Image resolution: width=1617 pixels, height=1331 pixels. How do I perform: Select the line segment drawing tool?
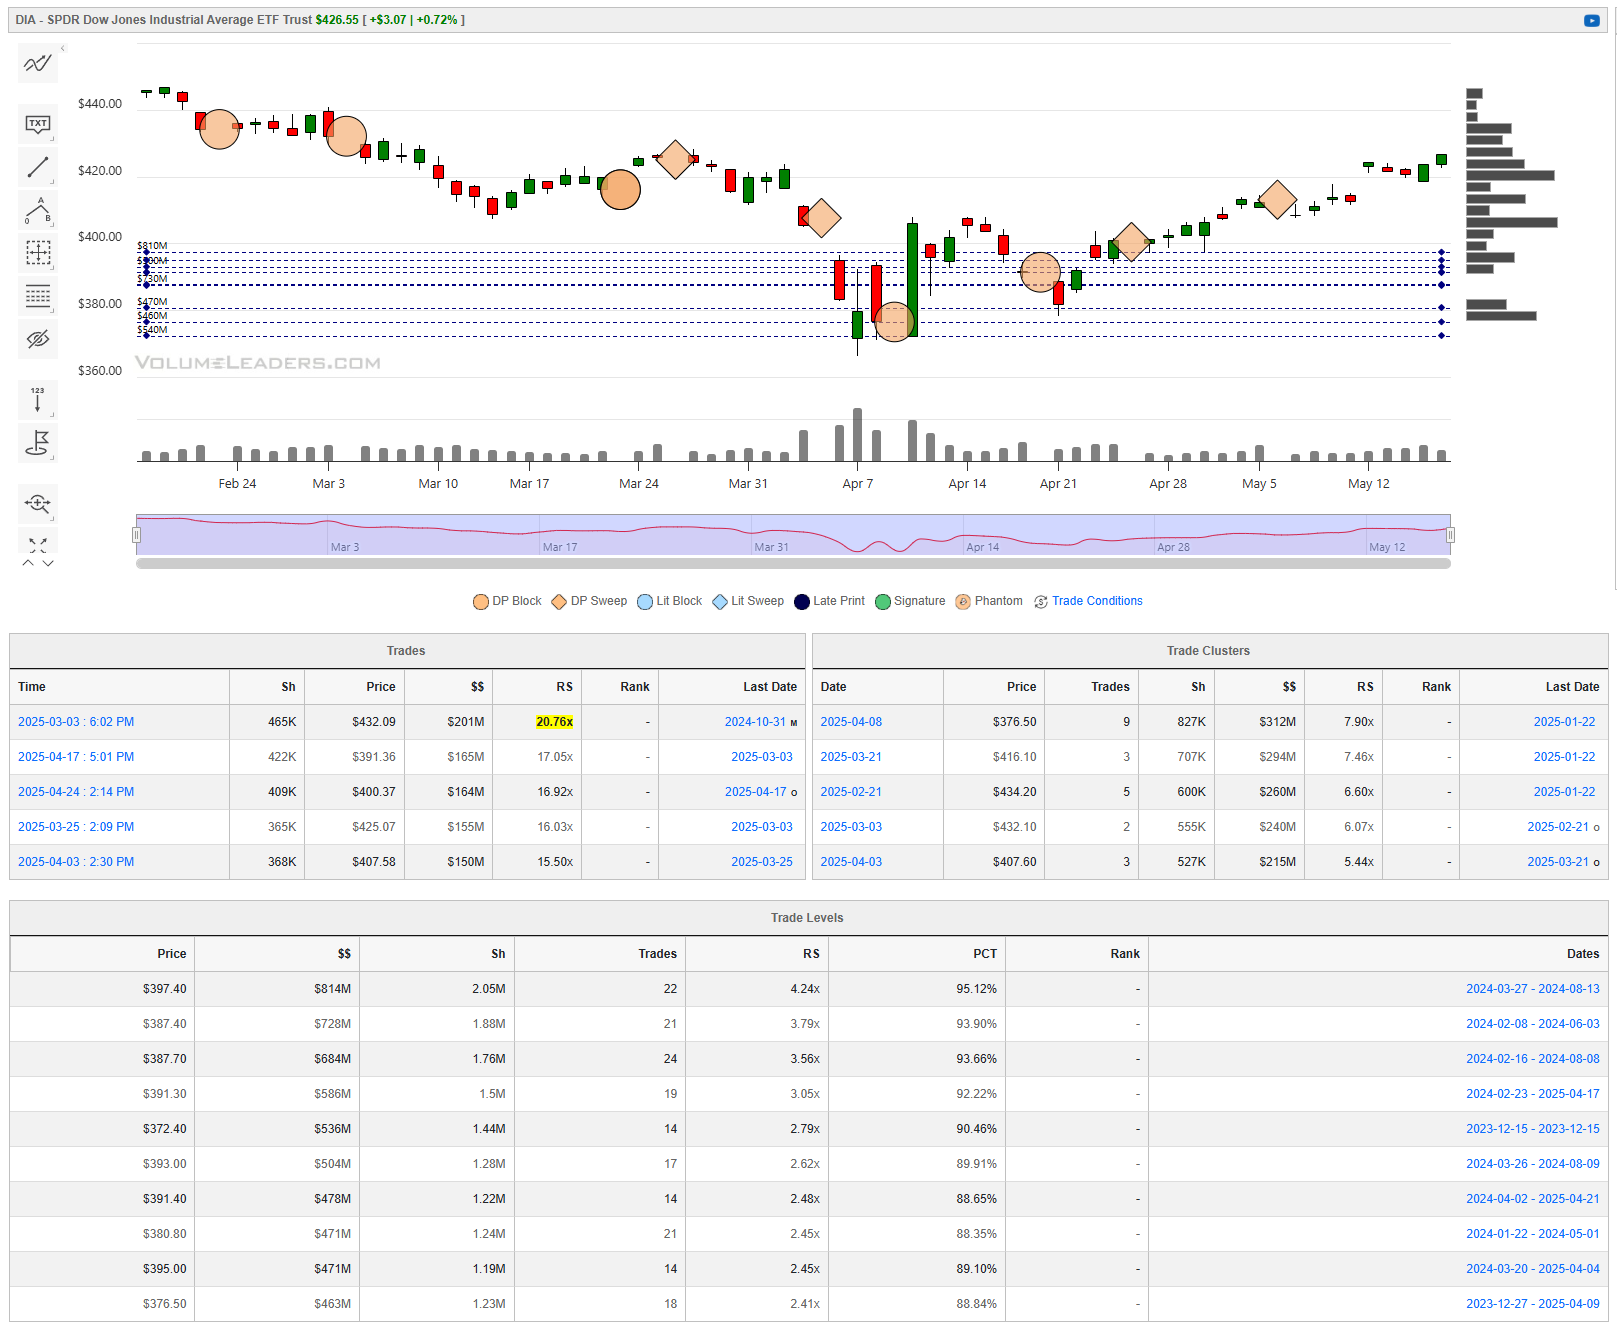coord(38,167)
